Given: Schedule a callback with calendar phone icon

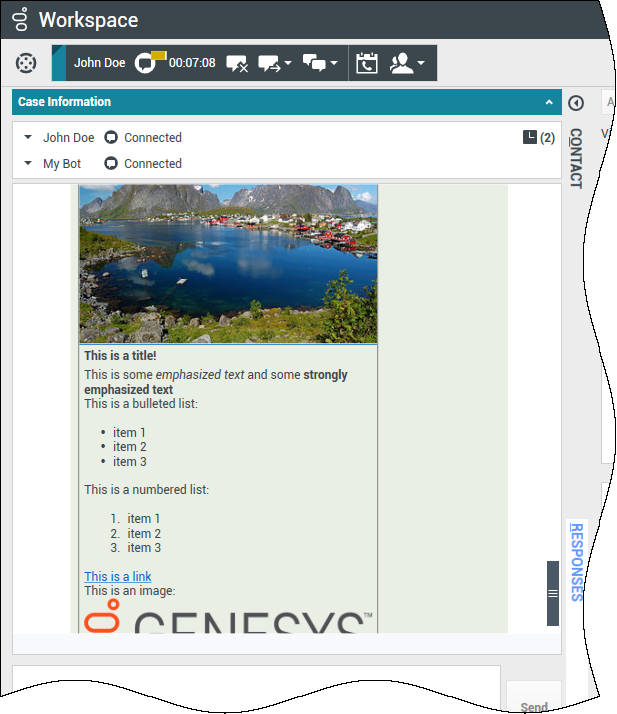Looking at the screenshot, I should tap(367, 63).
